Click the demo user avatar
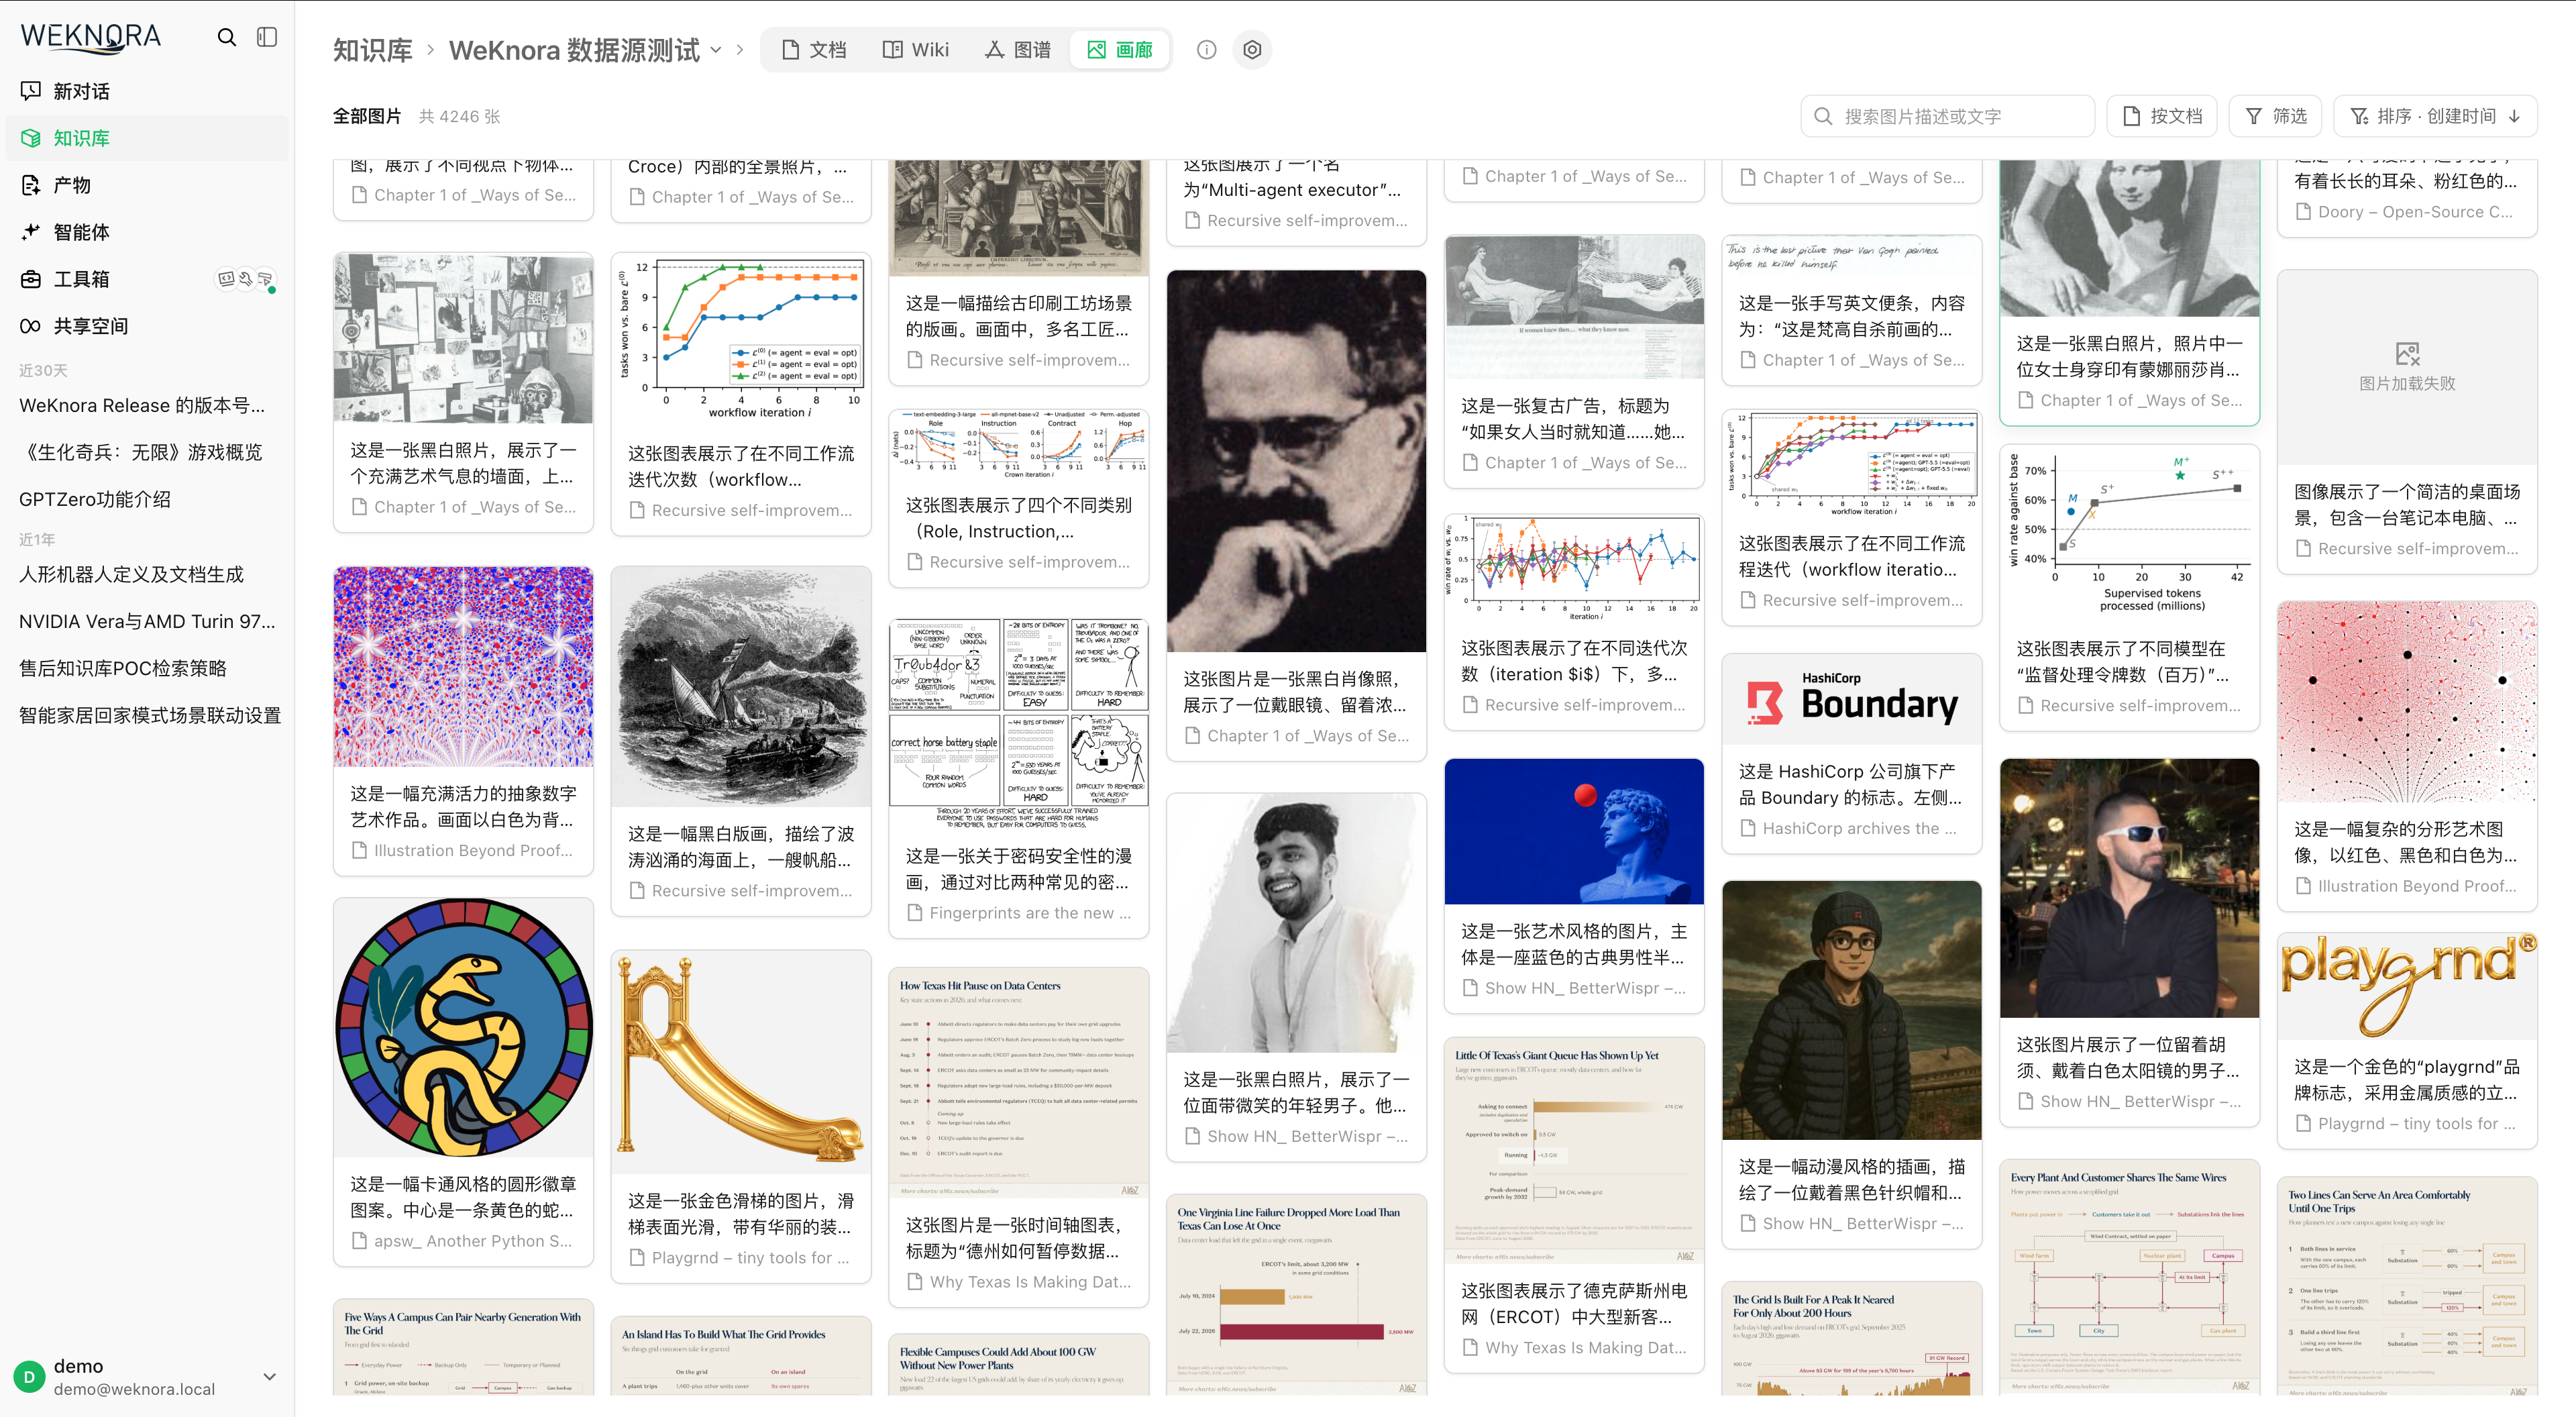2576x1417 pixels. (x=30, y=1377)
